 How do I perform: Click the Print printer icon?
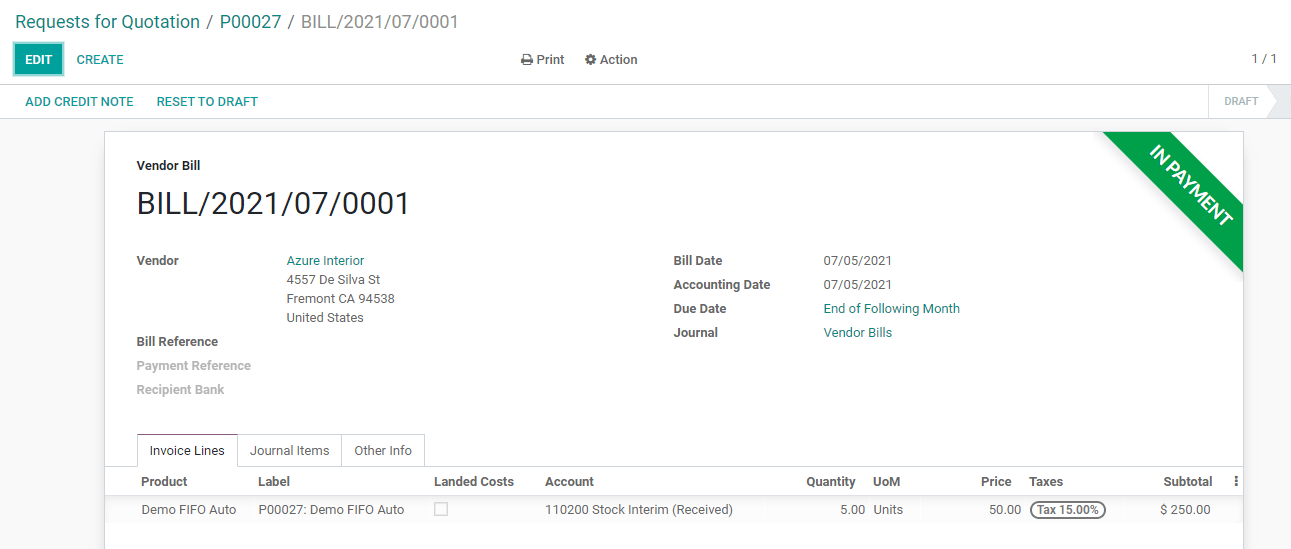(527, 60)
